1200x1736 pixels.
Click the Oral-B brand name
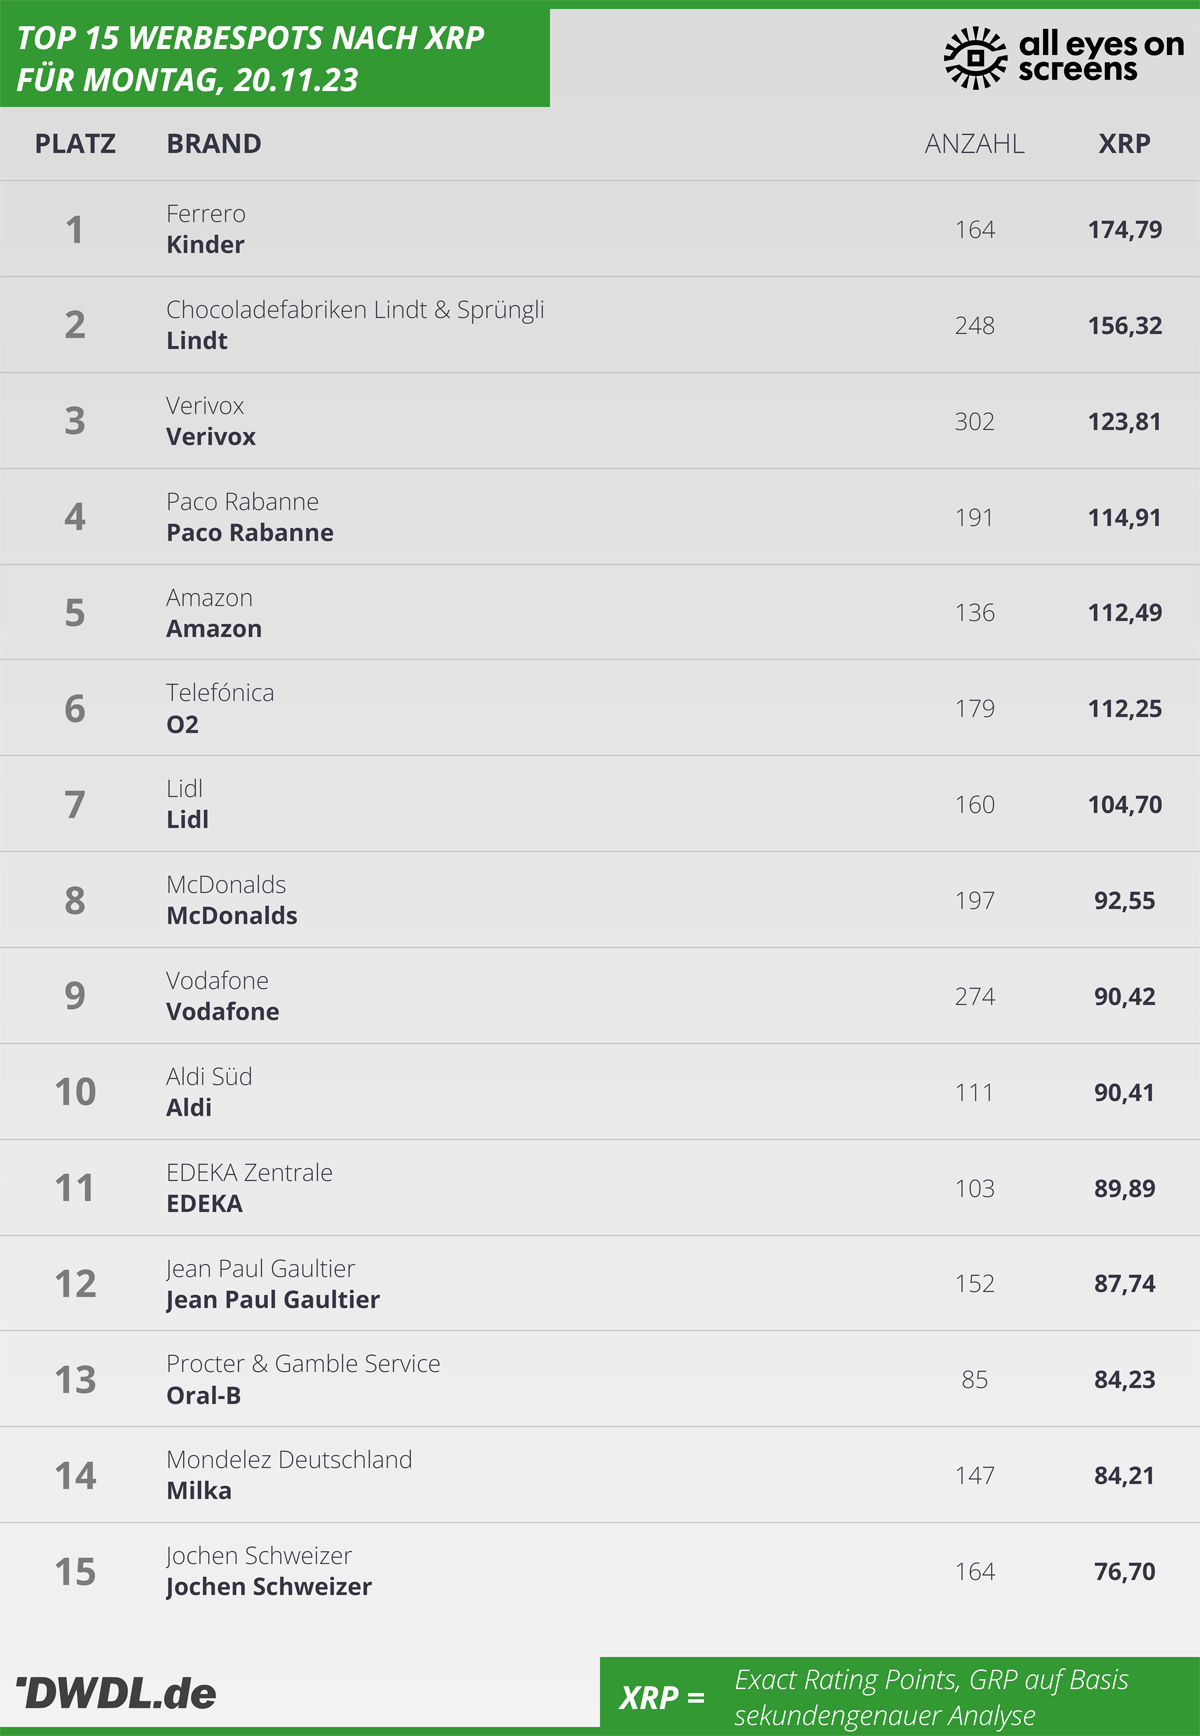204,1396
